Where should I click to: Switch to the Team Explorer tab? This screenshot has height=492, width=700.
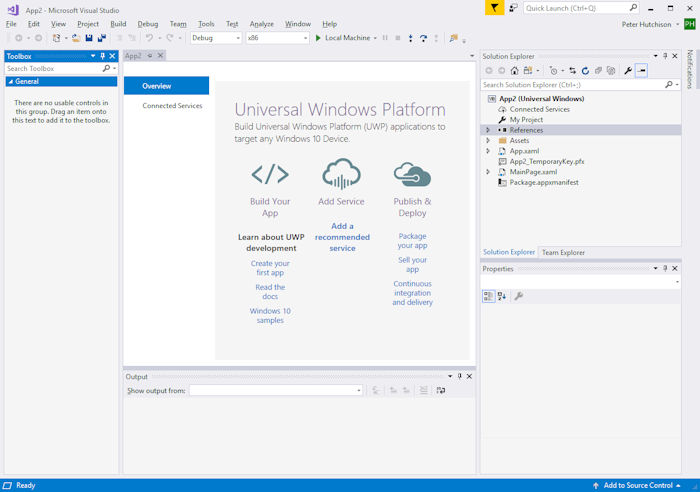pyautogui.click(x=563, y=253)
